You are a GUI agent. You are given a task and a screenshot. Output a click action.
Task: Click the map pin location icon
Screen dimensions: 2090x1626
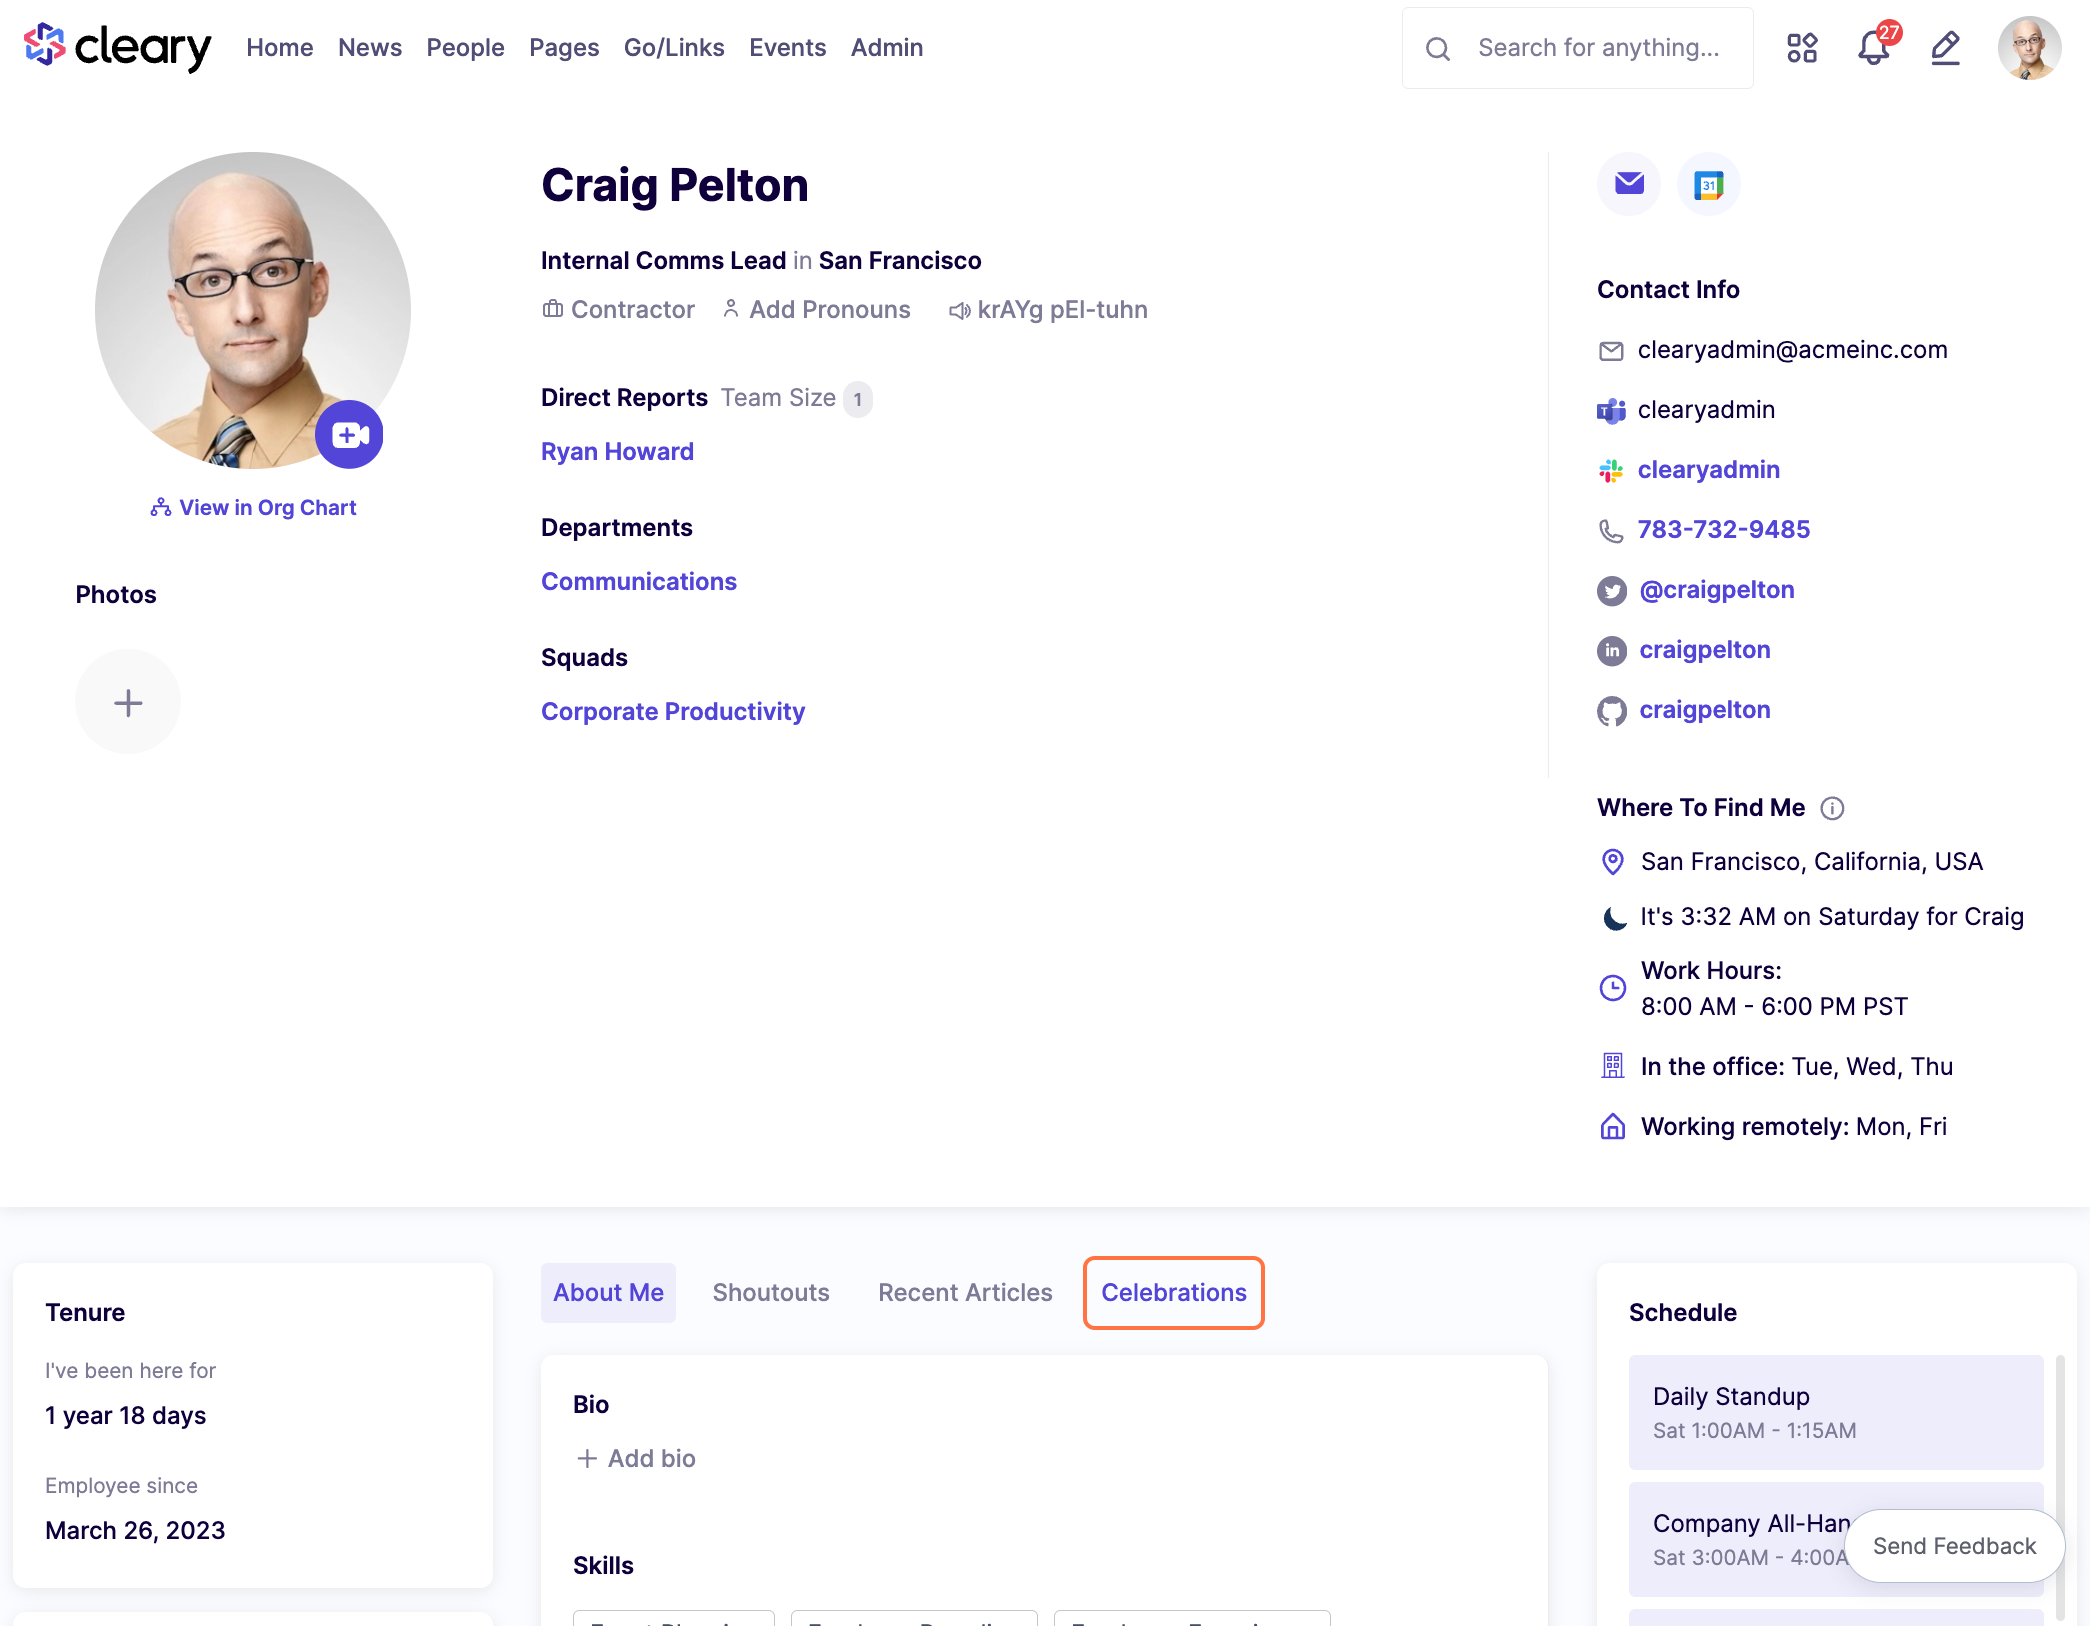(x=1612, y=862)
